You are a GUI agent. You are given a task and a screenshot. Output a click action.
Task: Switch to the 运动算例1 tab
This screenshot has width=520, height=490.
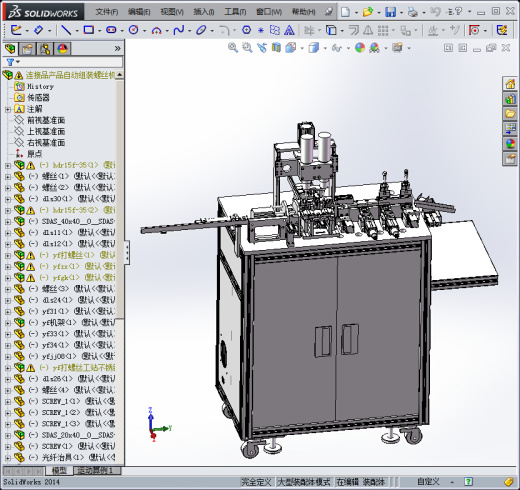[x=95, y=471]
